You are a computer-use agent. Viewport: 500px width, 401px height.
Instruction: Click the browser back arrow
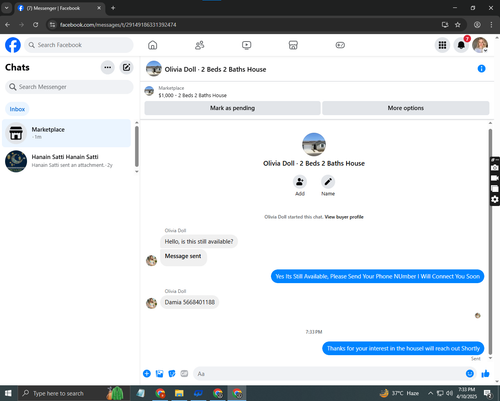[7, 25]
